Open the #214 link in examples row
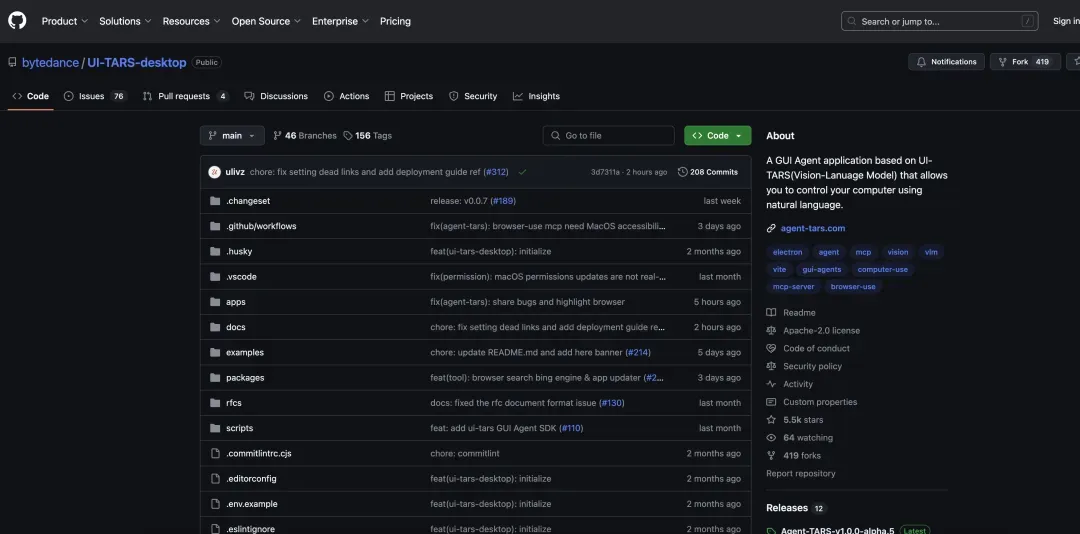The height and width of the screenshot is (534, 1080). [638, 353]
